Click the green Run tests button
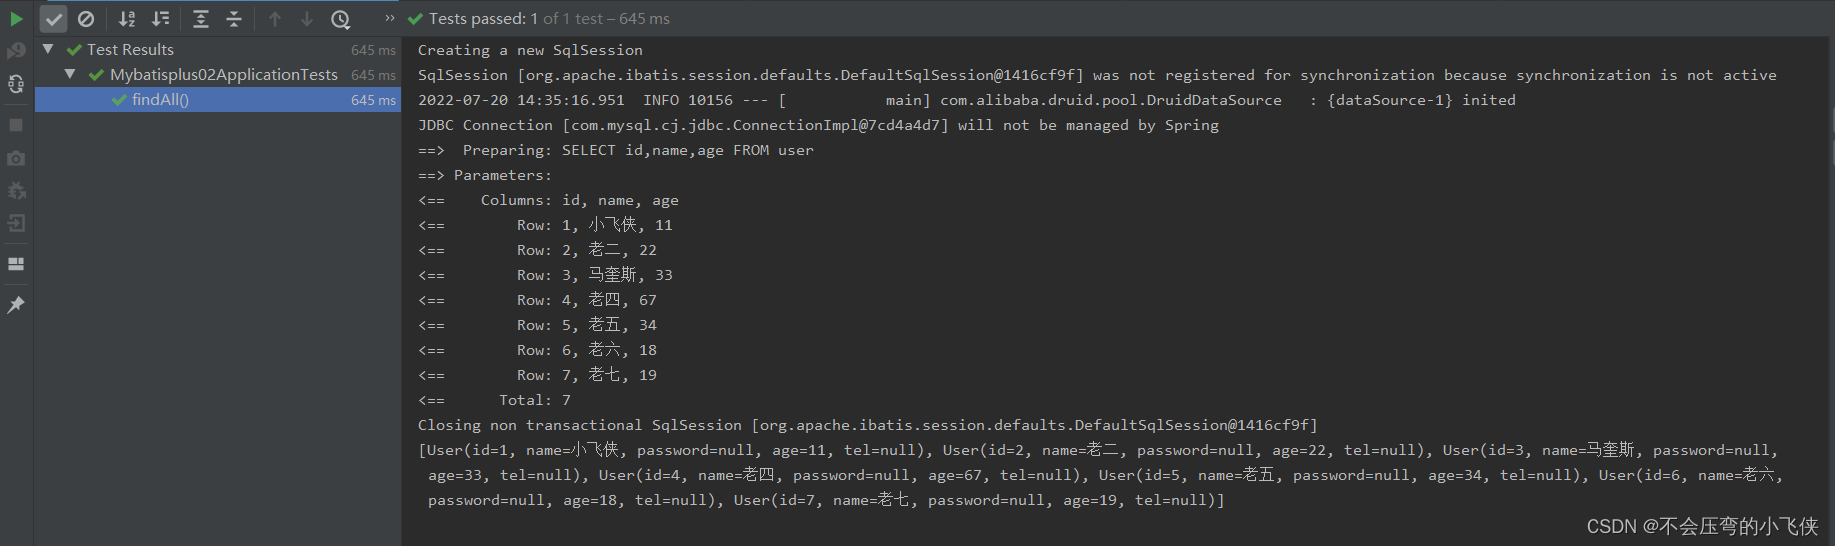The height and width of the screenshot is (546, 1835). (16, 18)
